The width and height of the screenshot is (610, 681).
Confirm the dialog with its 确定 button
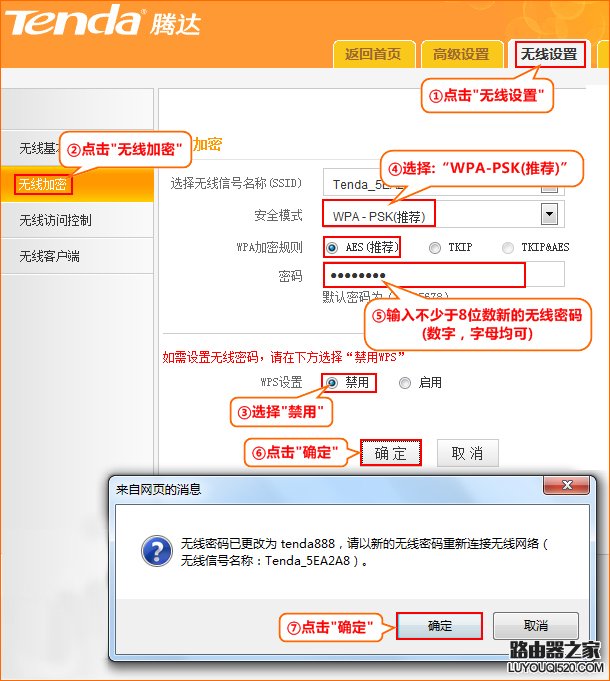tap(439, 625)
